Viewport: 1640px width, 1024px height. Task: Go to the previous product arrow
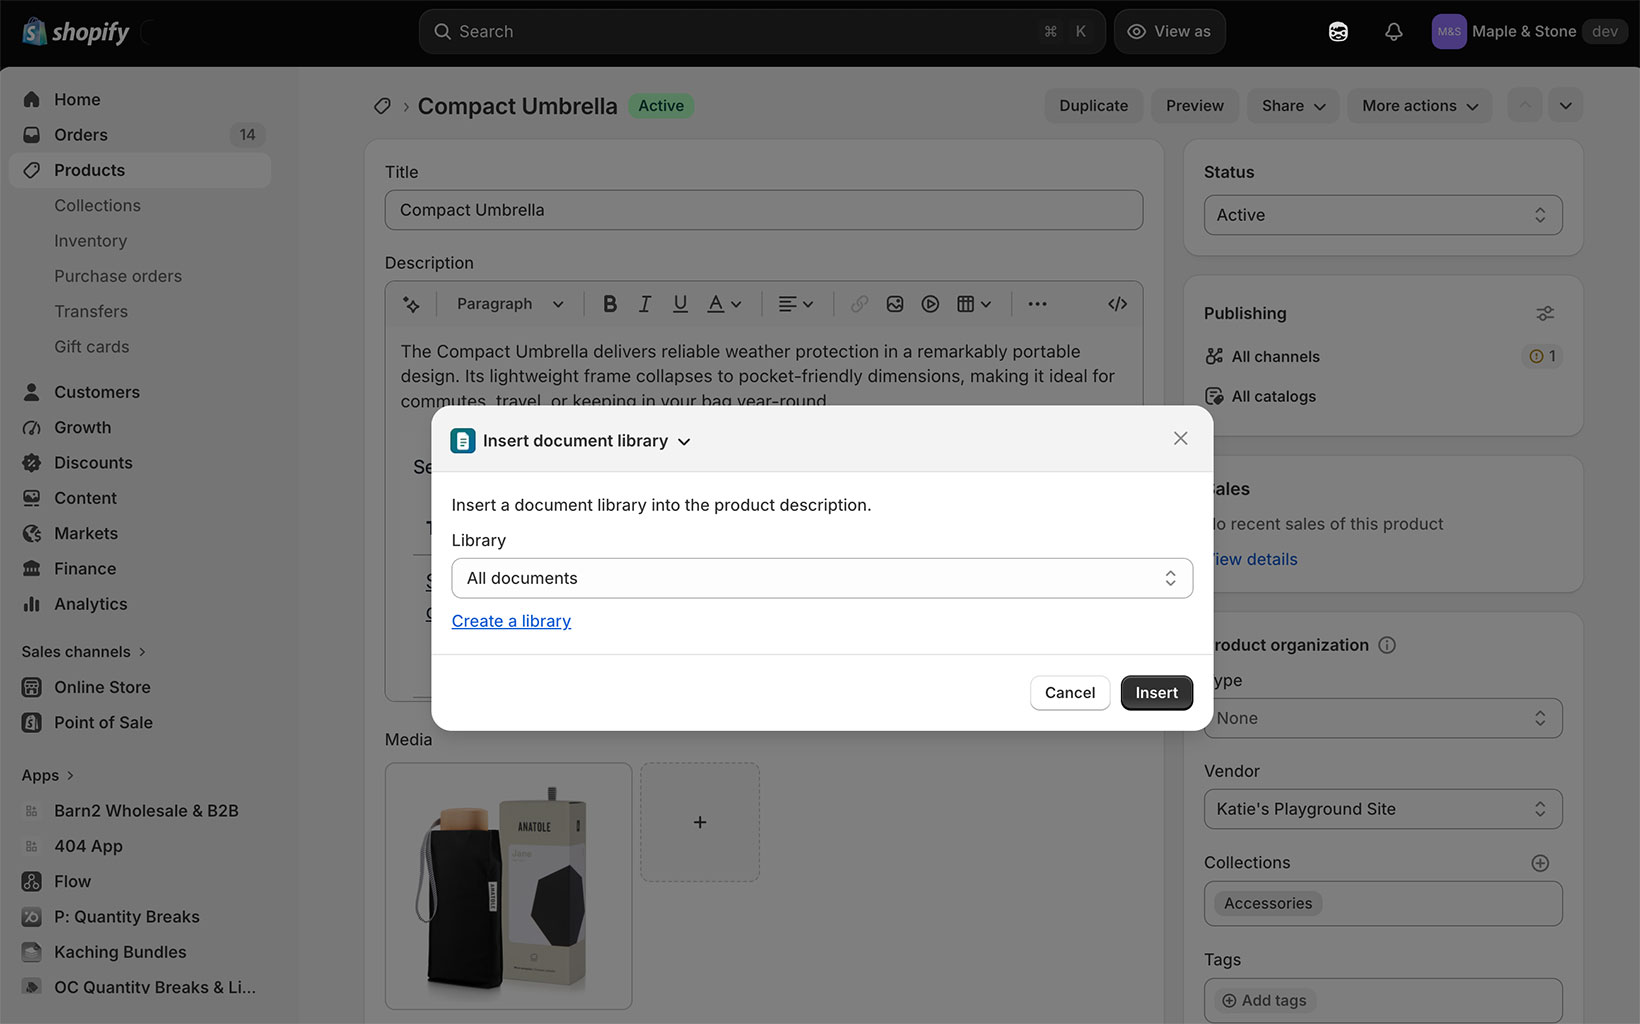point(1525,106)
